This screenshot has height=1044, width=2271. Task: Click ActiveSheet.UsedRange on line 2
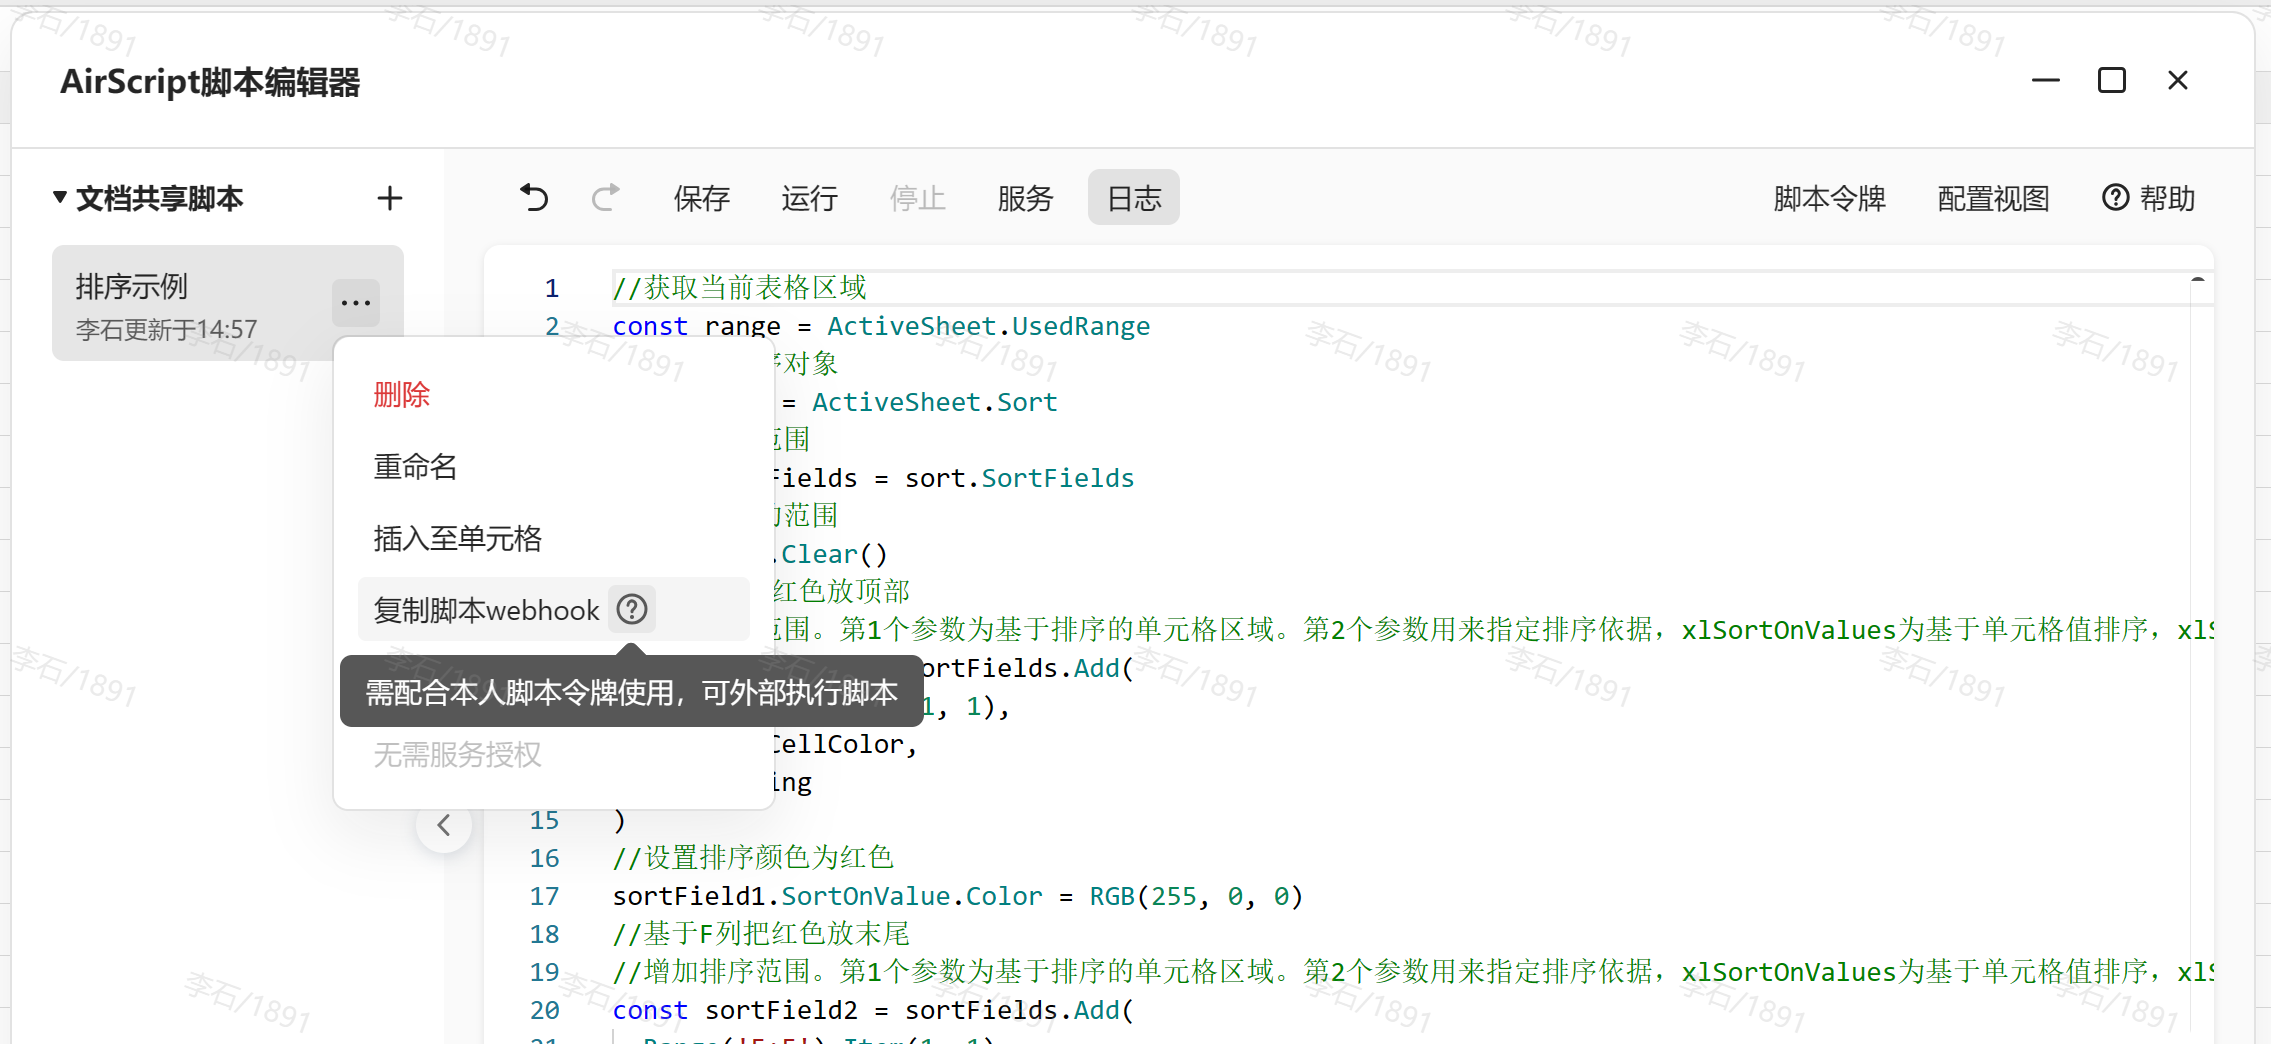[x=988, y=326]
